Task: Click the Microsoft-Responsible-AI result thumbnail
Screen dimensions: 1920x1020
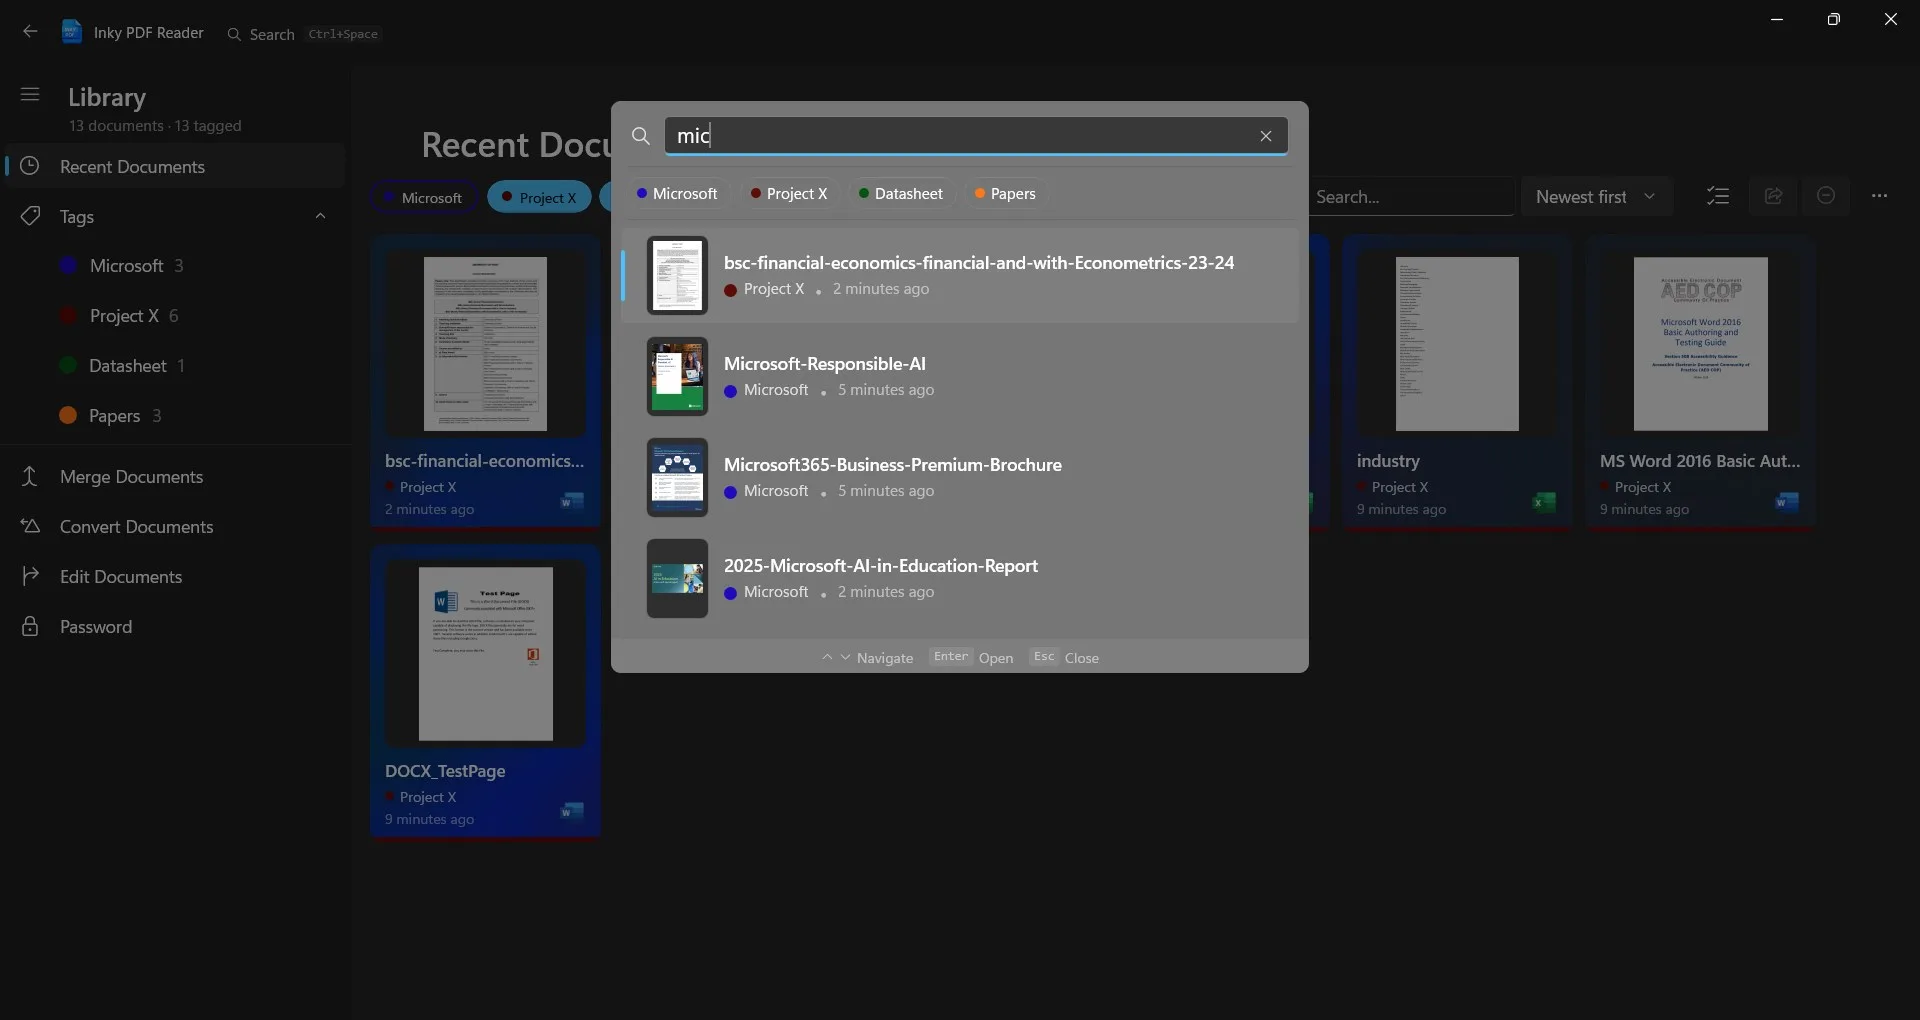Action: click(x=677, y=377)
